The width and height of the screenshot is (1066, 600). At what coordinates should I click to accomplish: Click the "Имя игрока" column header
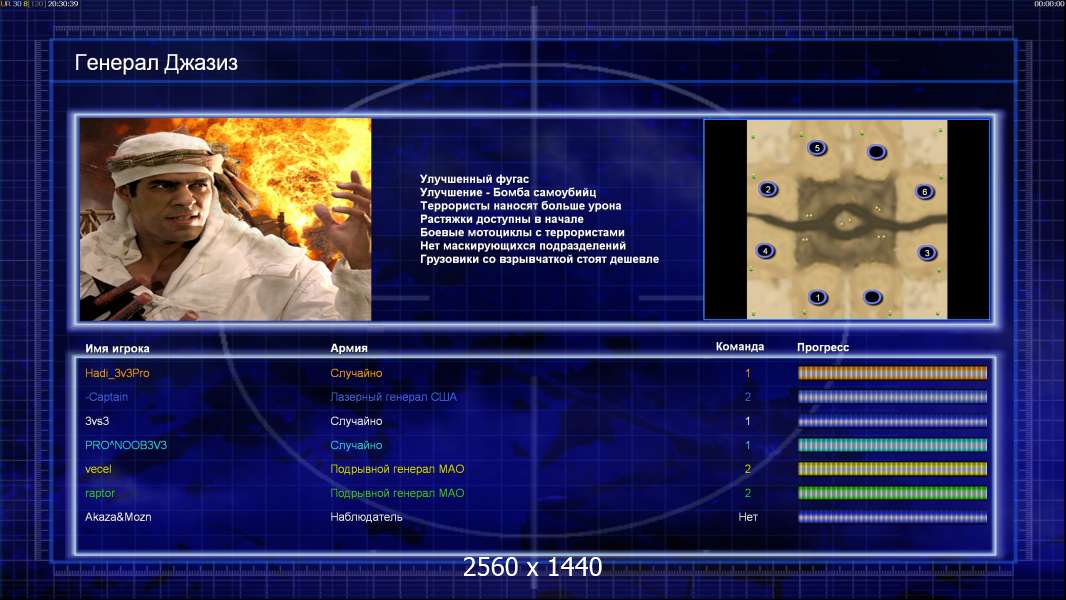pos(117,349)
